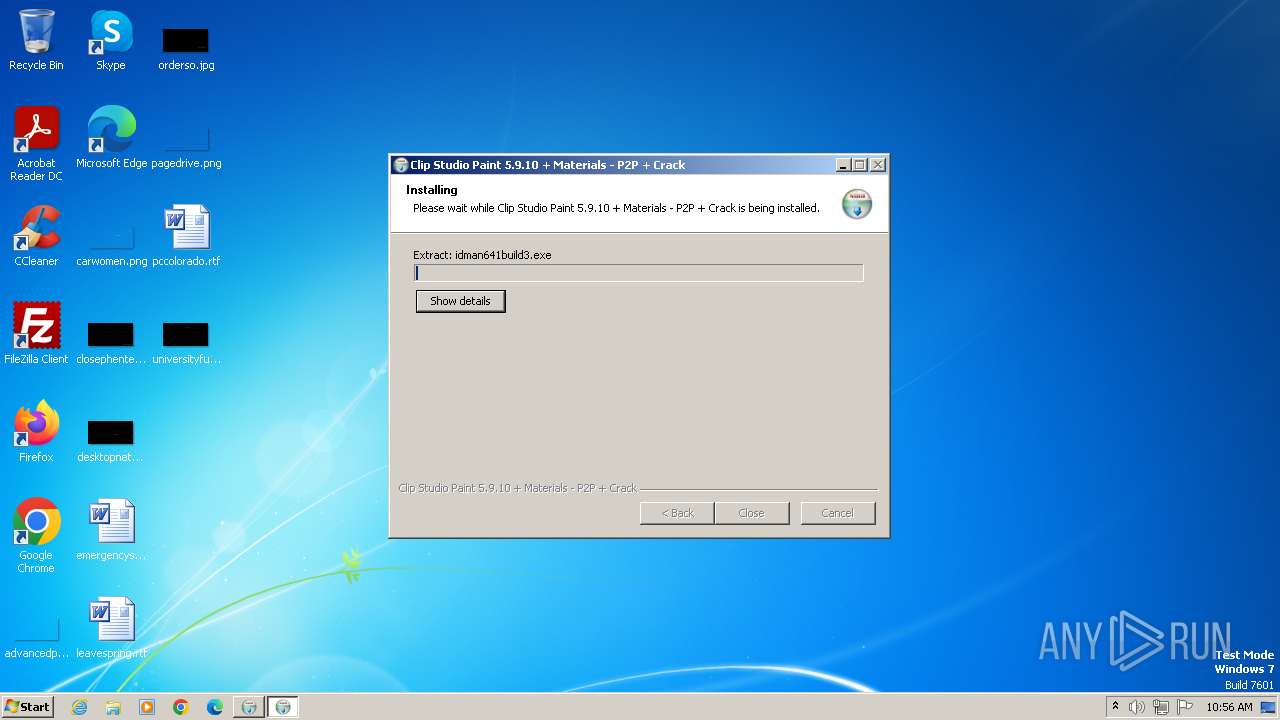Viewport: 1280px width, 720px height.
Task: Minimize the Clip Studio Paint installer window
Action: (843, 165)
